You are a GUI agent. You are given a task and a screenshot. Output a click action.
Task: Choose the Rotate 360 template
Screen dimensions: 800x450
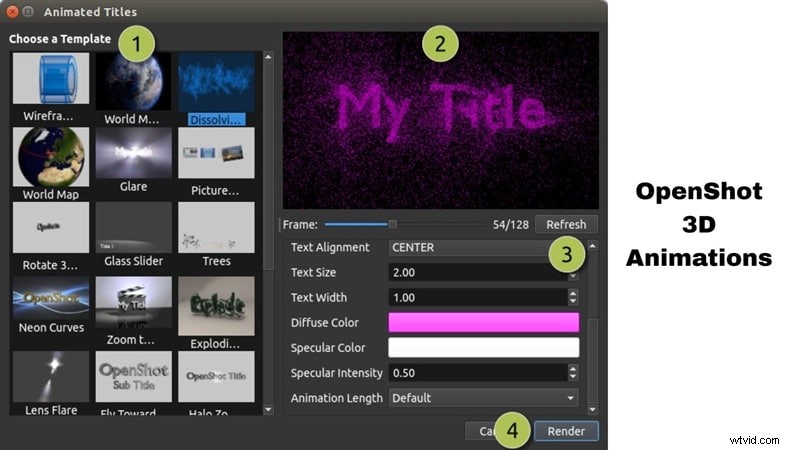point(50,228)
